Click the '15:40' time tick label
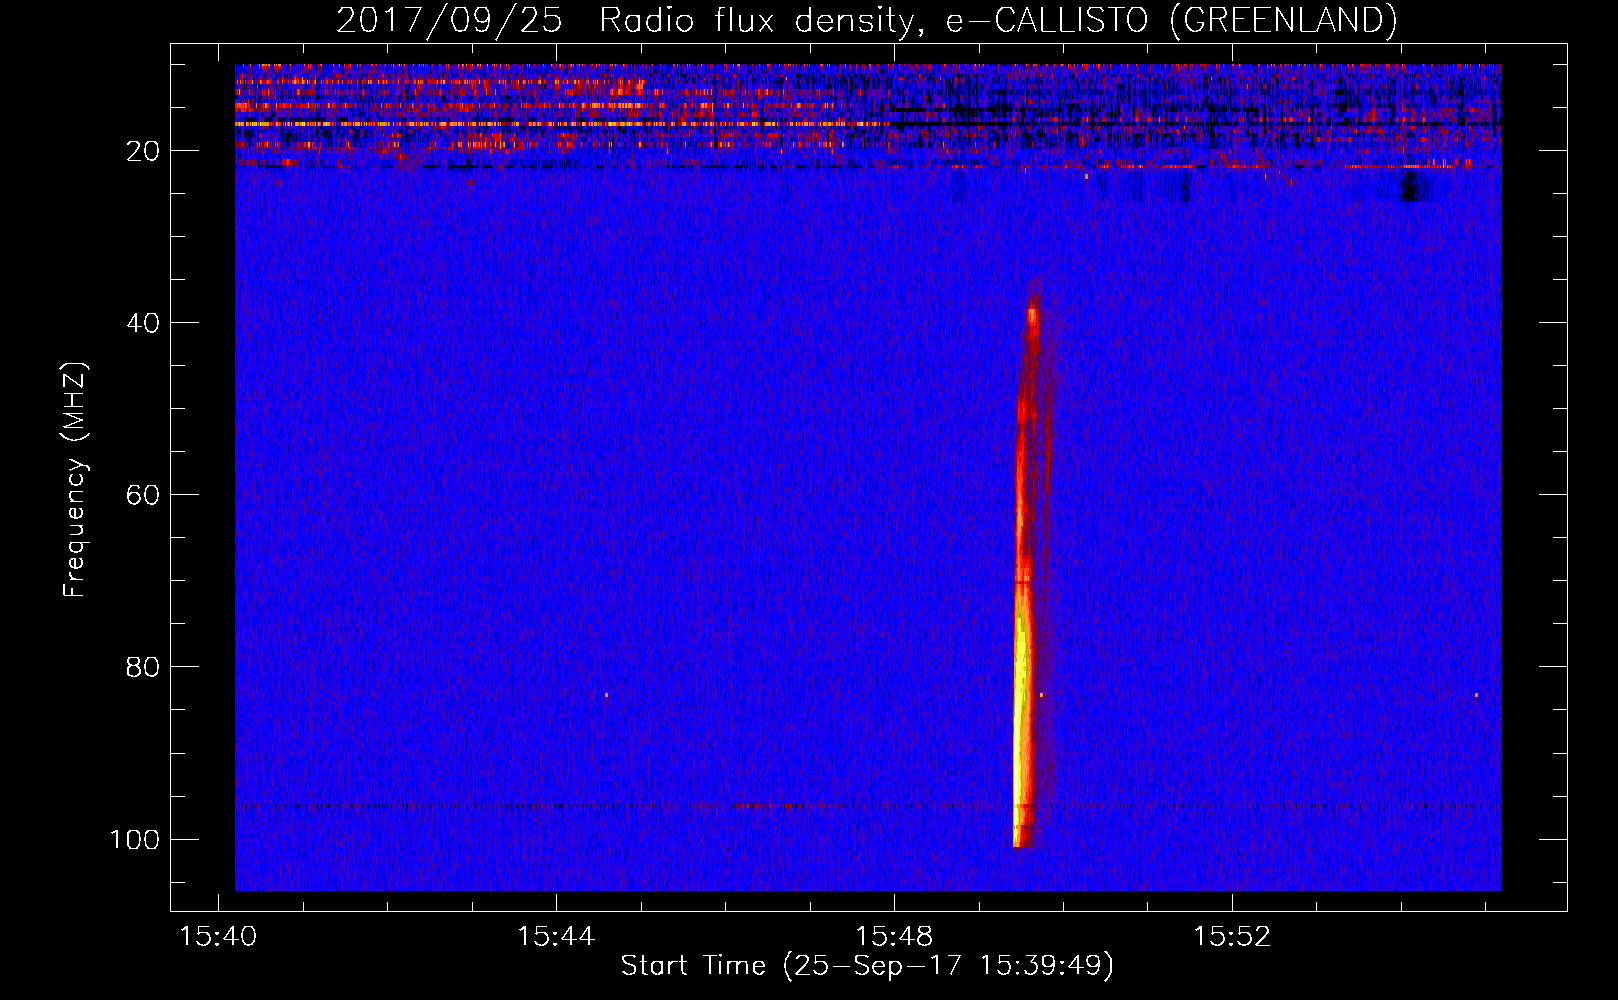Screen dimensions: 1618x1000 (218, 937)
